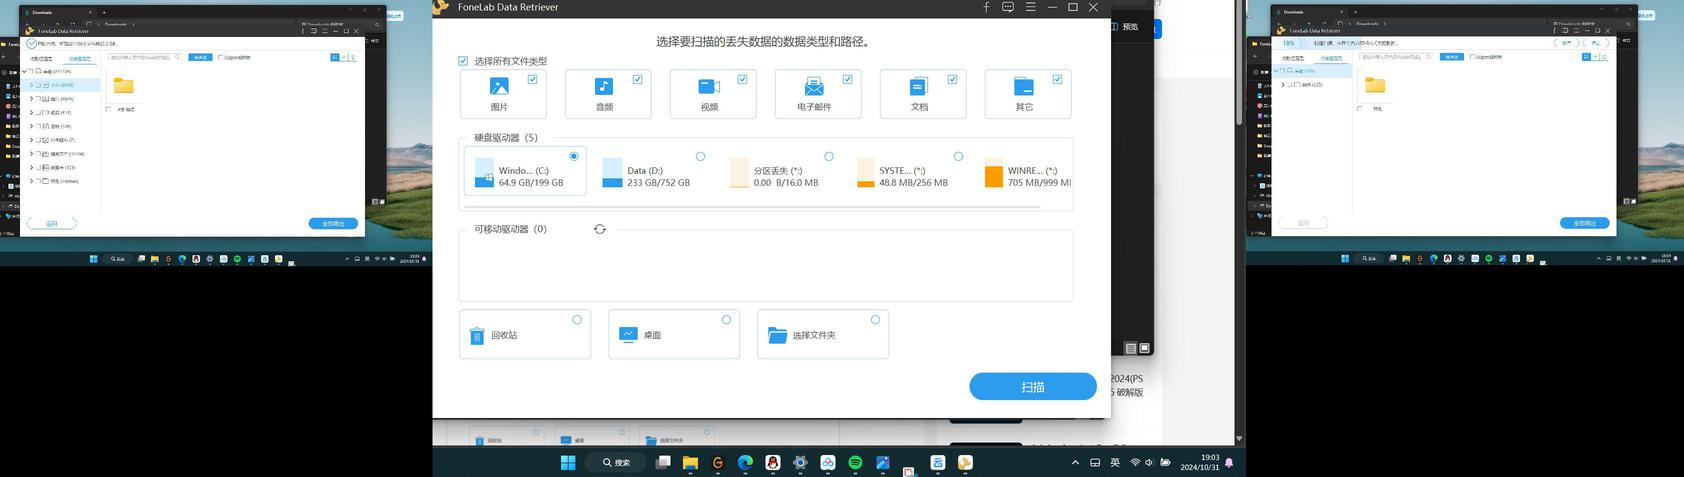Uncheck the 音频 checkbox
The width and height of the screenshot is (1684, 477).
coord(637,79)
